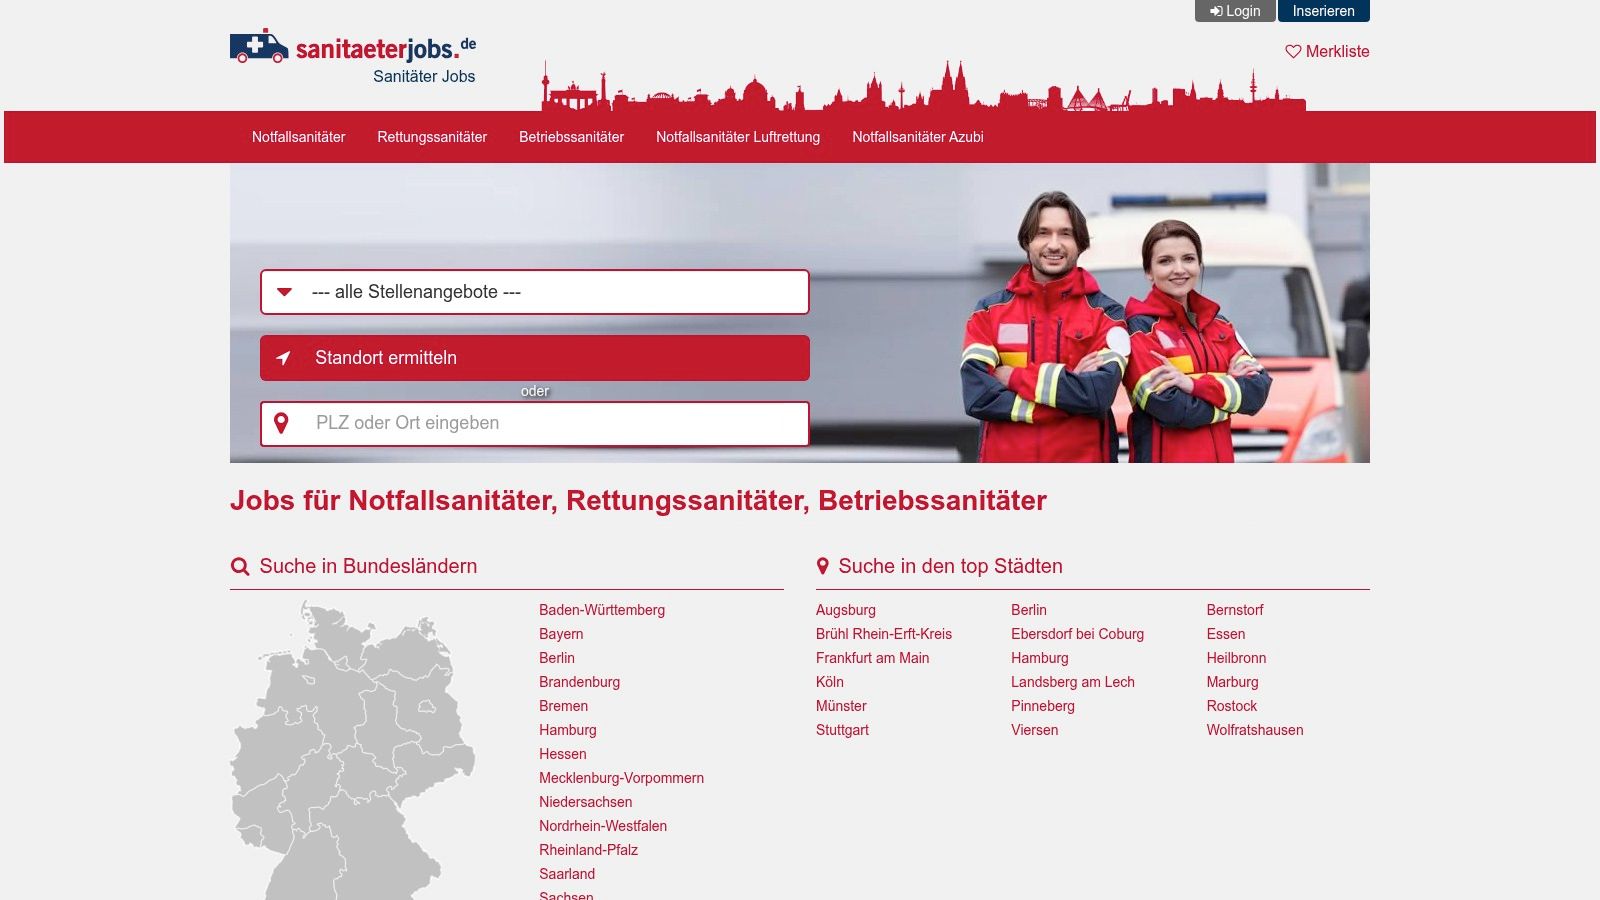Click the heart icon beside Merkliste

tap(1293, 51)
